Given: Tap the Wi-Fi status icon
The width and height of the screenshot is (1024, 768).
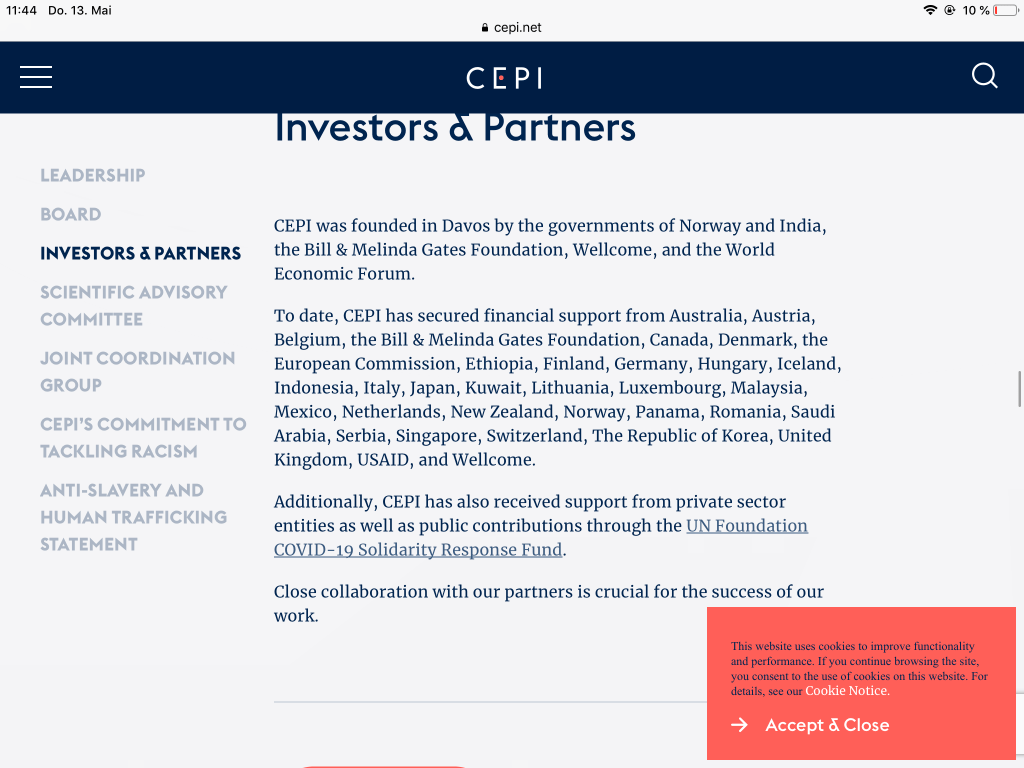Looking at the screenshot, I should pyautogui.click(x=930, y=10).
